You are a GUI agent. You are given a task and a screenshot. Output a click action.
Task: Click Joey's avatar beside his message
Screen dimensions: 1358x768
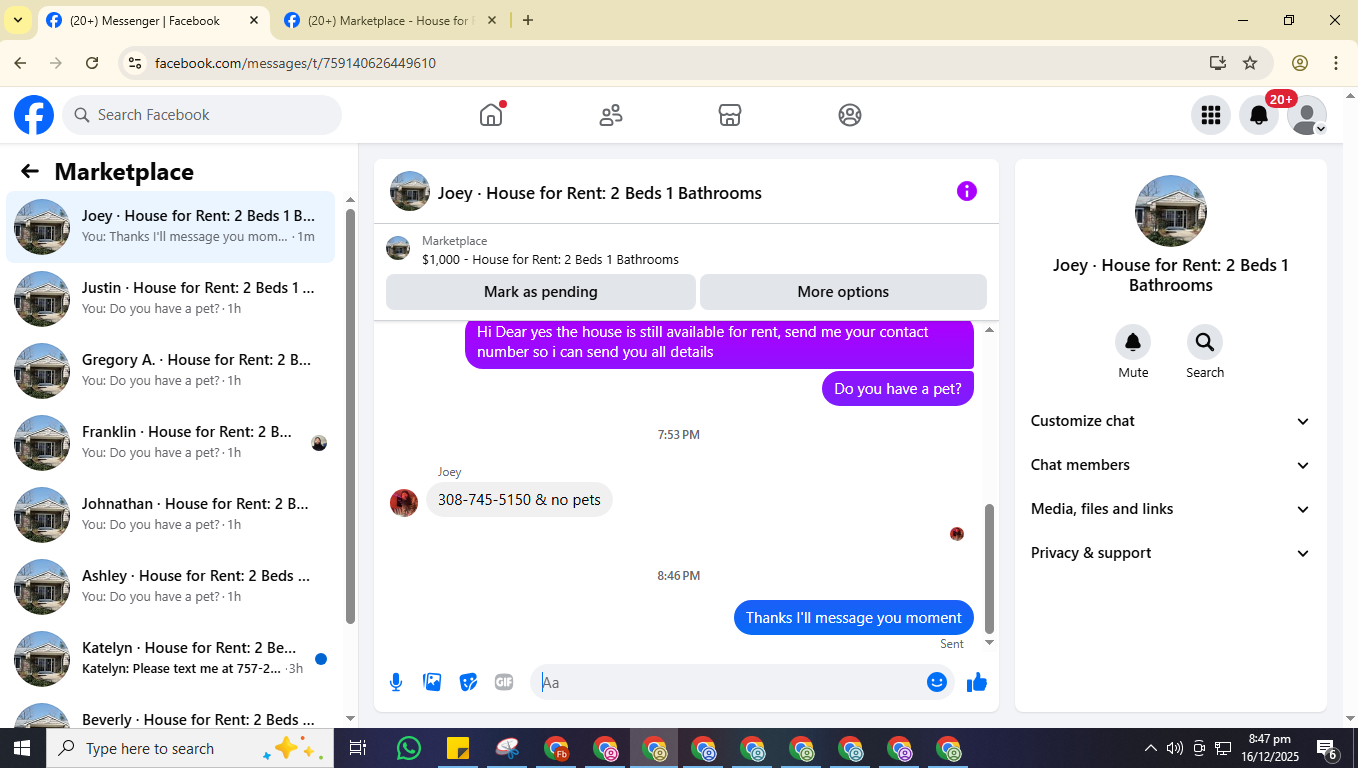click(x=404, y=502)
